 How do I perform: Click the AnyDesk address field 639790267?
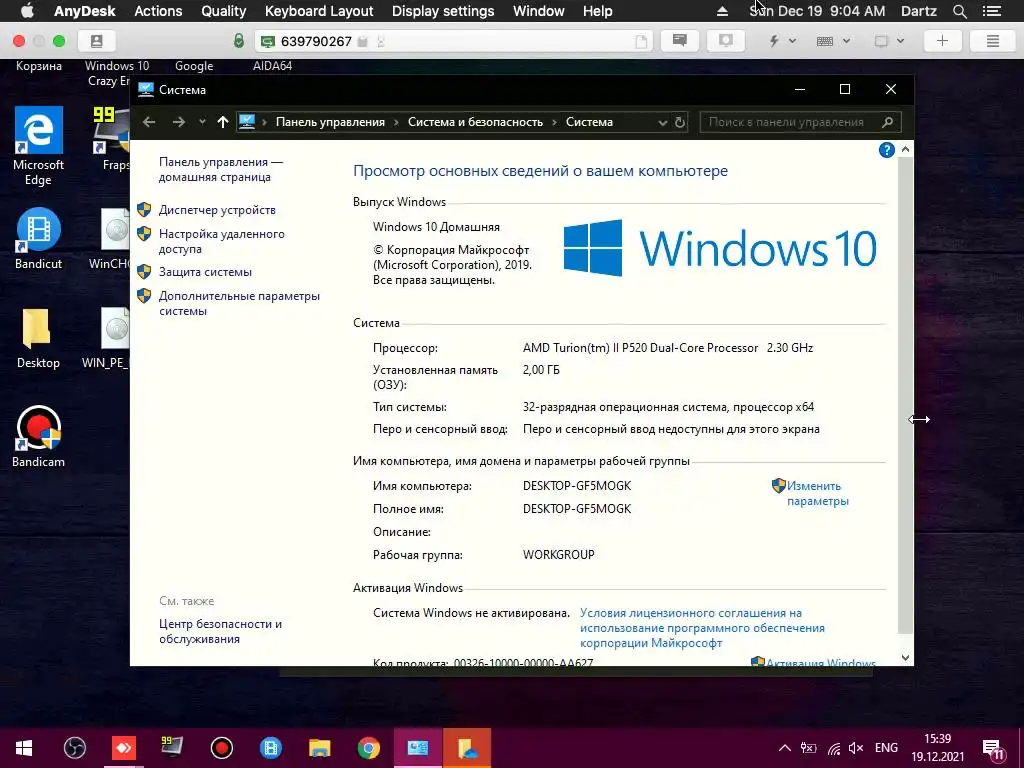[454, 41]
